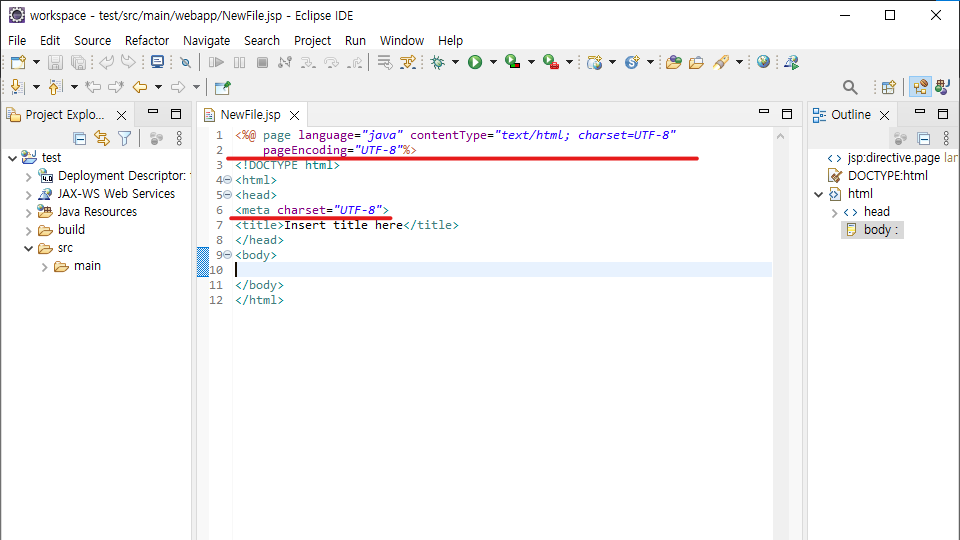Open the Refactor menu

[x=147, y=40]
